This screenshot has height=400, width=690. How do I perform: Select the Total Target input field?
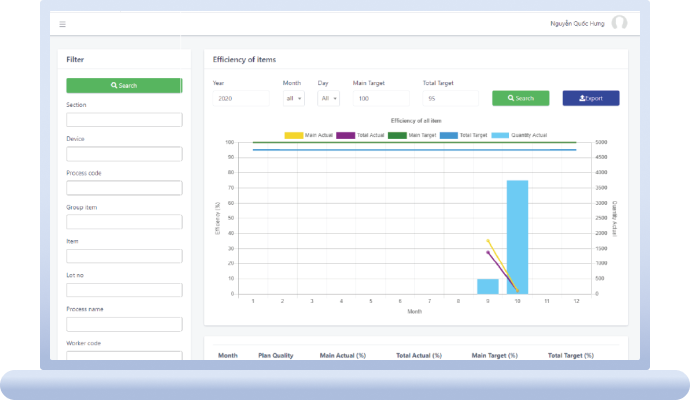452,98
